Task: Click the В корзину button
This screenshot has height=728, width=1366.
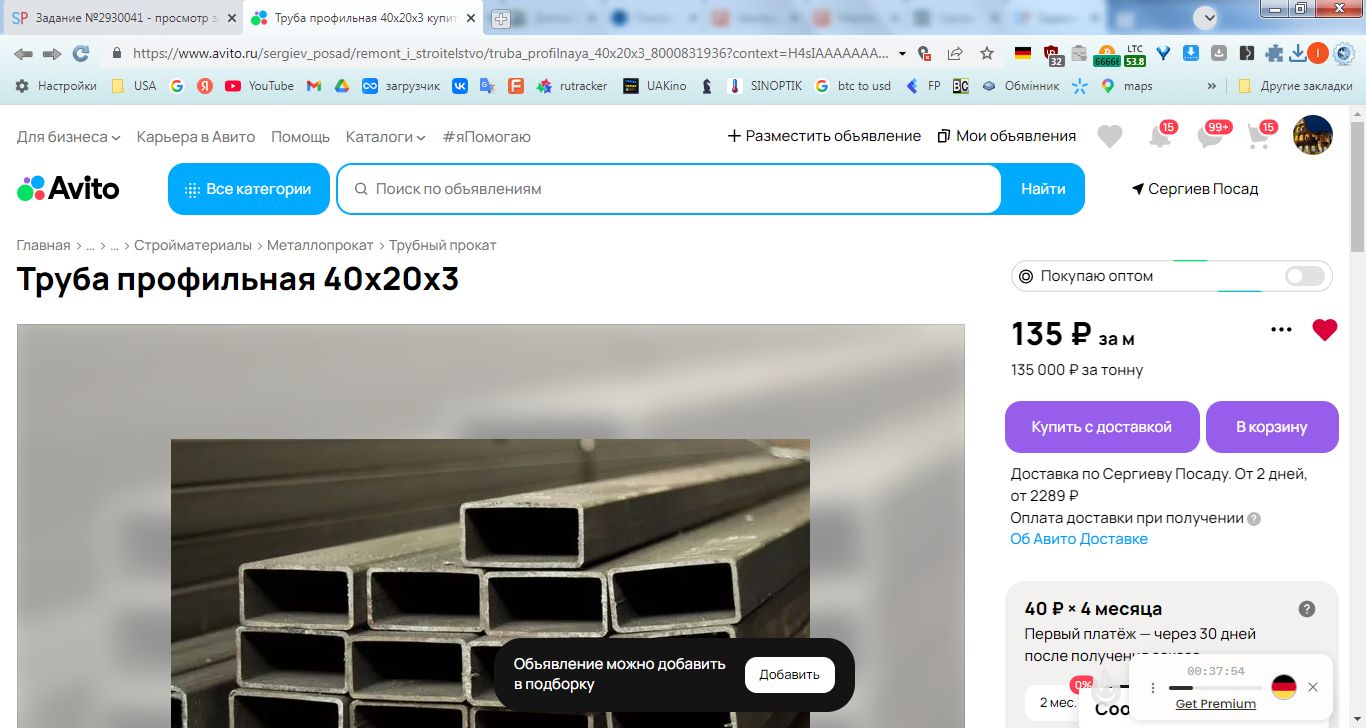Action: click(1271, 427)
